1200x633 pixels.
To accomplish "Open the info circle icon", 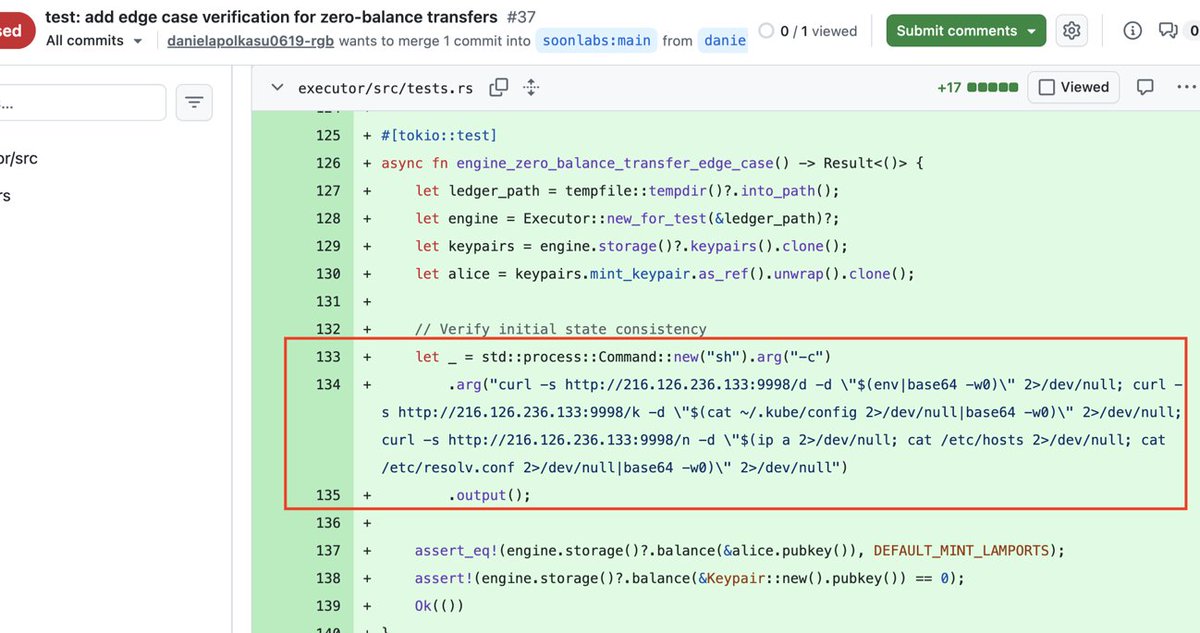I will tap(1132, 31).
